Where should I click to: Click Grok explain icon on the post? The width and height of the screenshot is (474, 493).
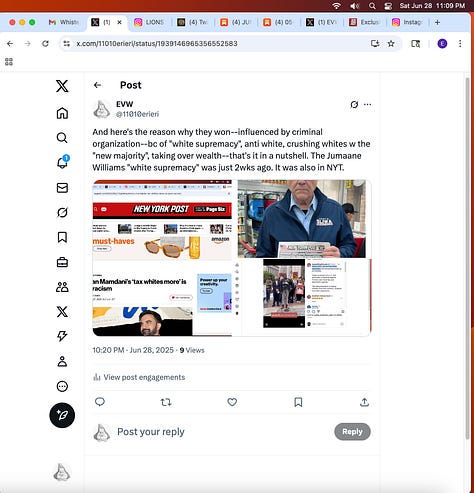click(354, 105)
